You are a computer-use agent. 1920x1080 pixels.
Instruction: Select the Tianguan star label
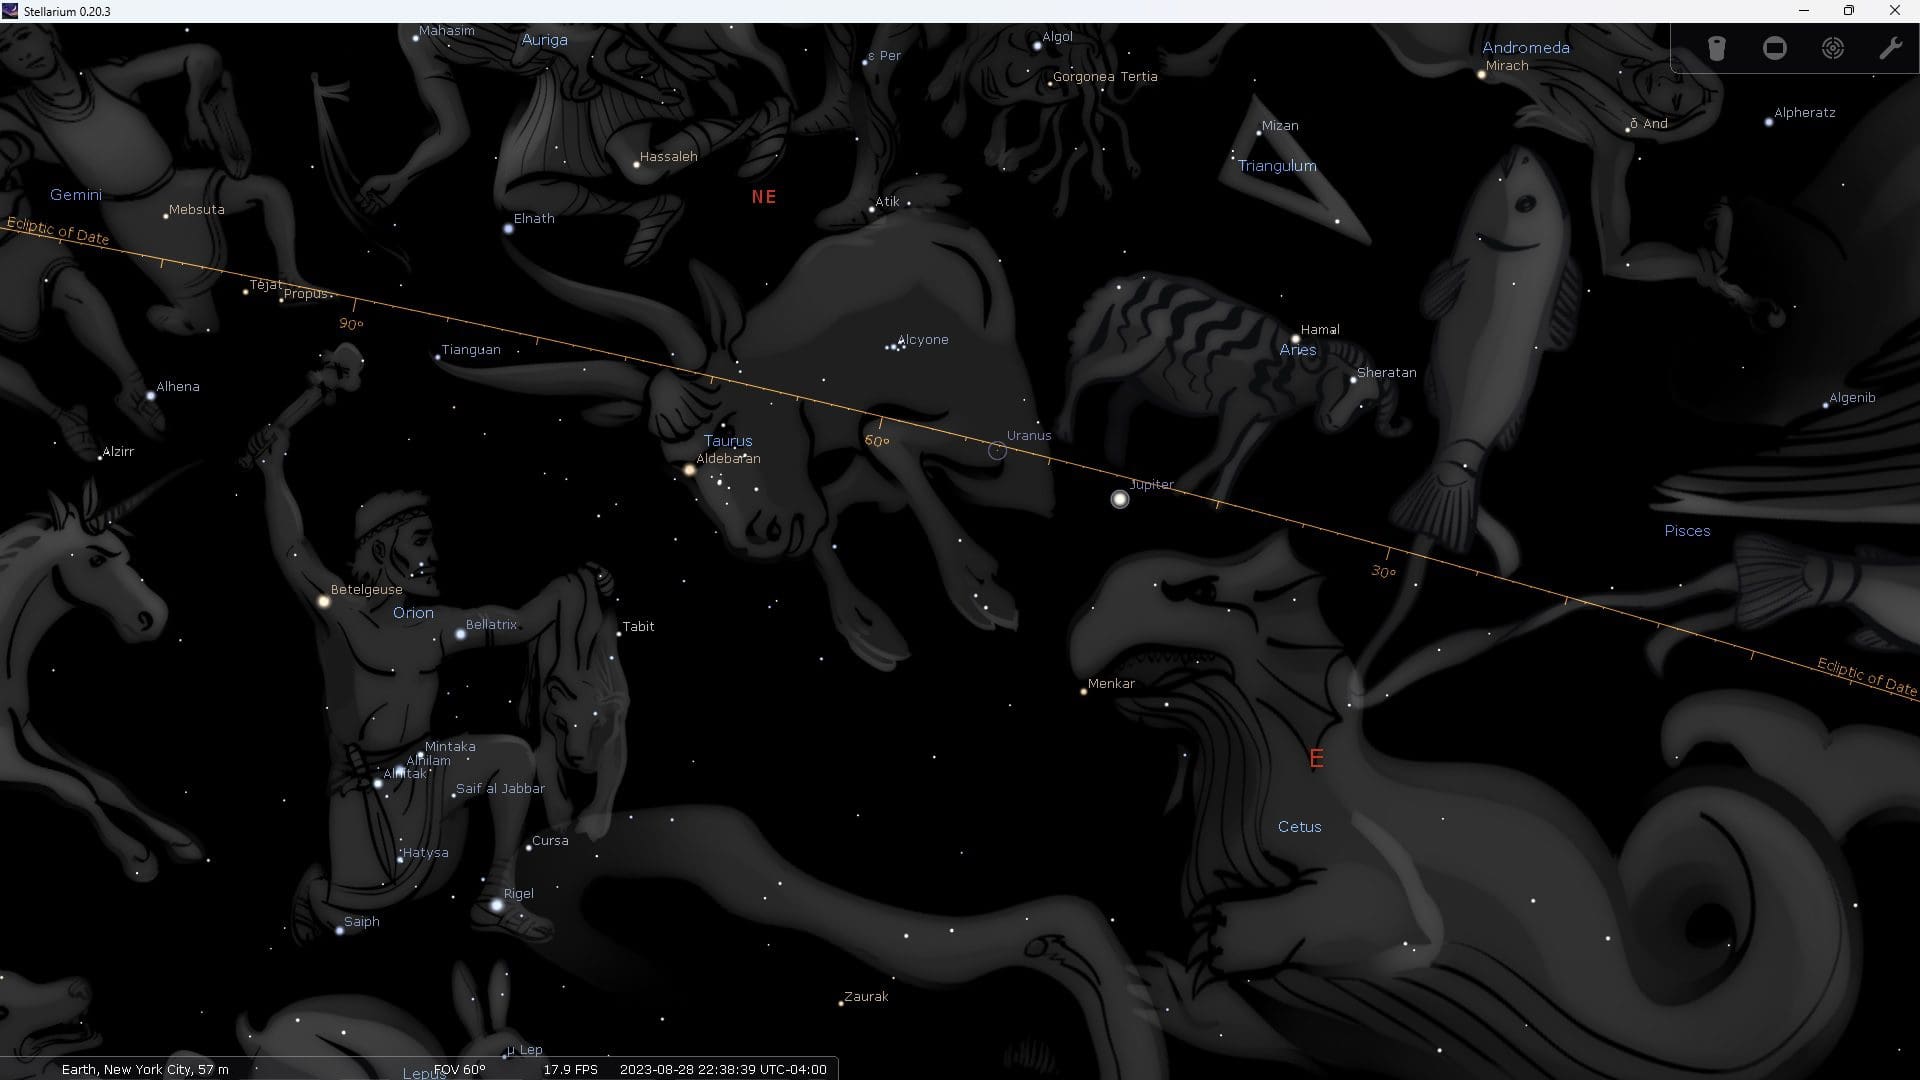[x=470, y=350]
